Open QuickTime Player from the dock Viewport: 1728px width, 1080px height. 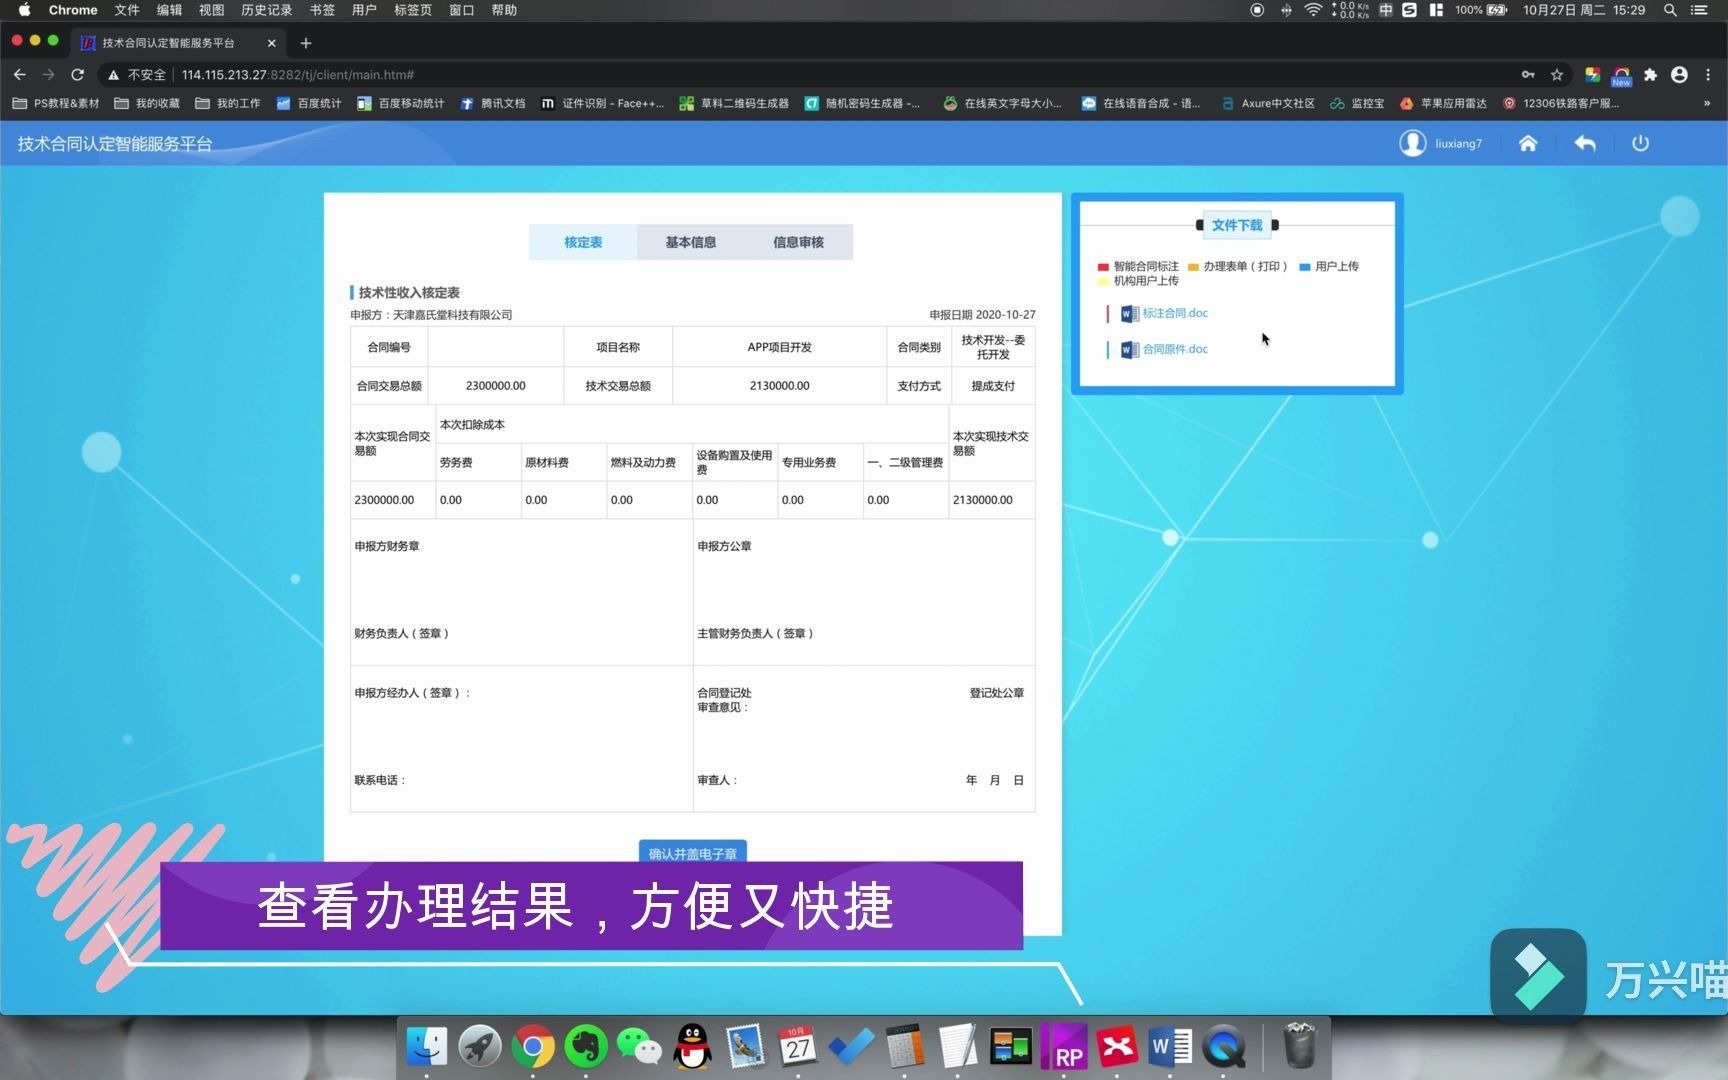point(1223,1047)
